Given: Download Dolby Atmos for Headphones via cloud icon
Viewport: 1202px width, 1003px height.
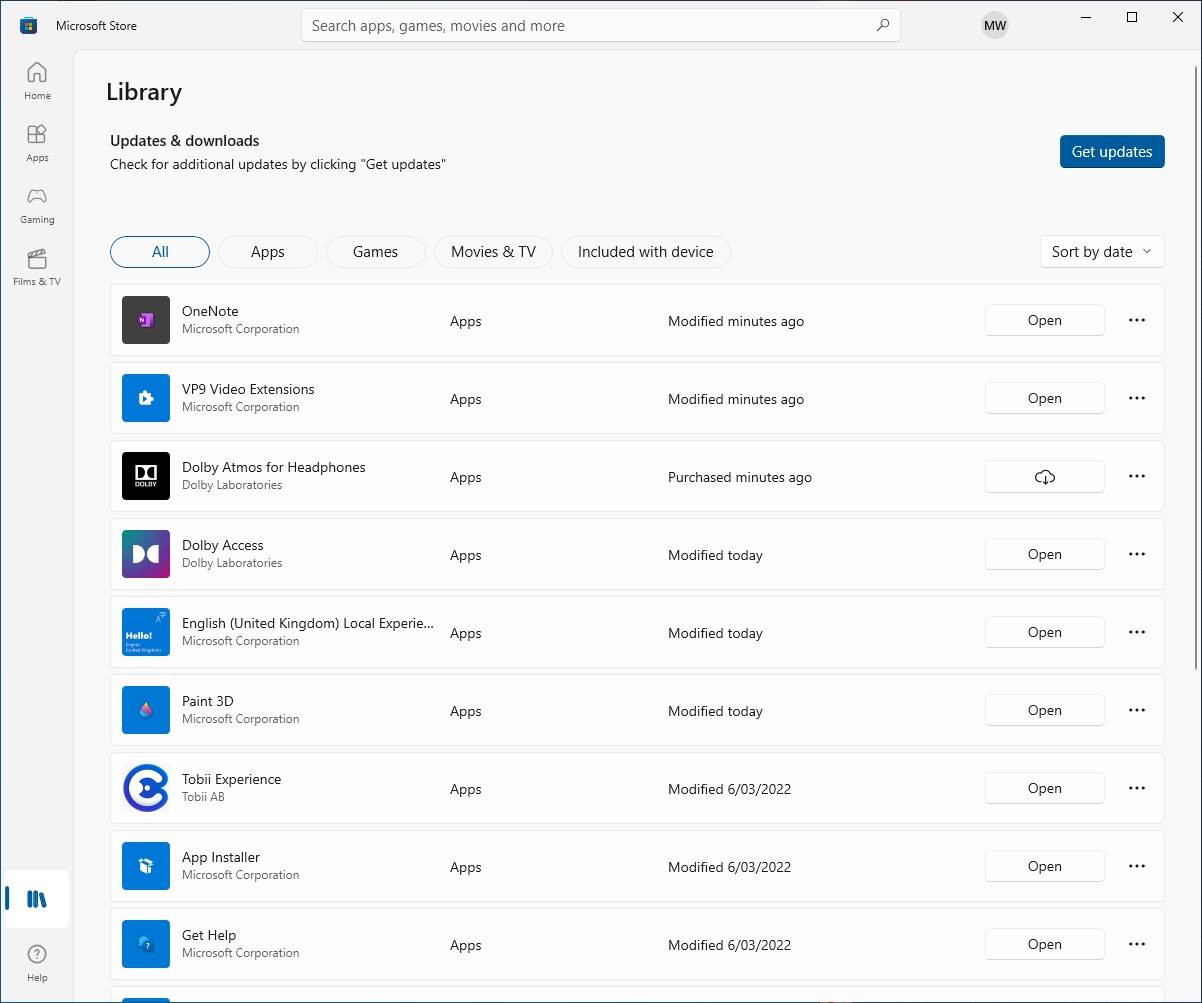Looking at the screenshot, I should 1044,477.
